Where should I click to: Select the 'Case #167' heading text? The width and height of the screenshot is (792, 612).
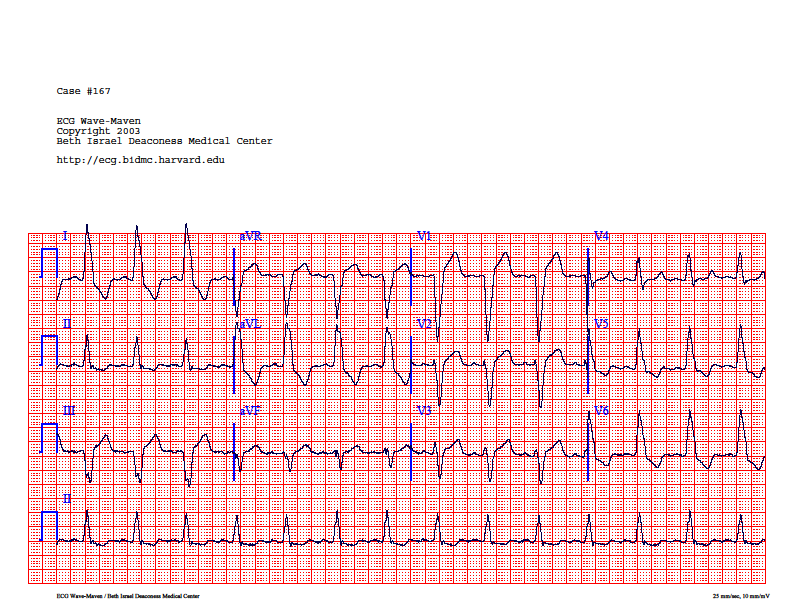pos(83,91)
